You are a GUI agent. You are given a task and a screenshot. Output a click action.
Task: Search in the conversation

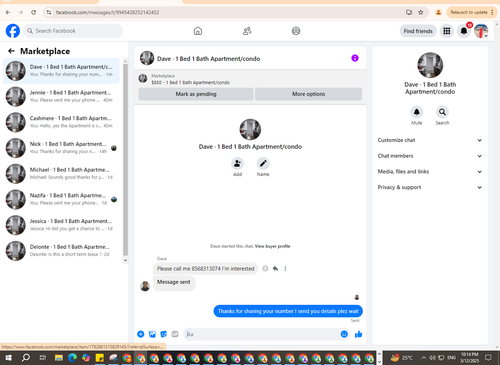442,112
